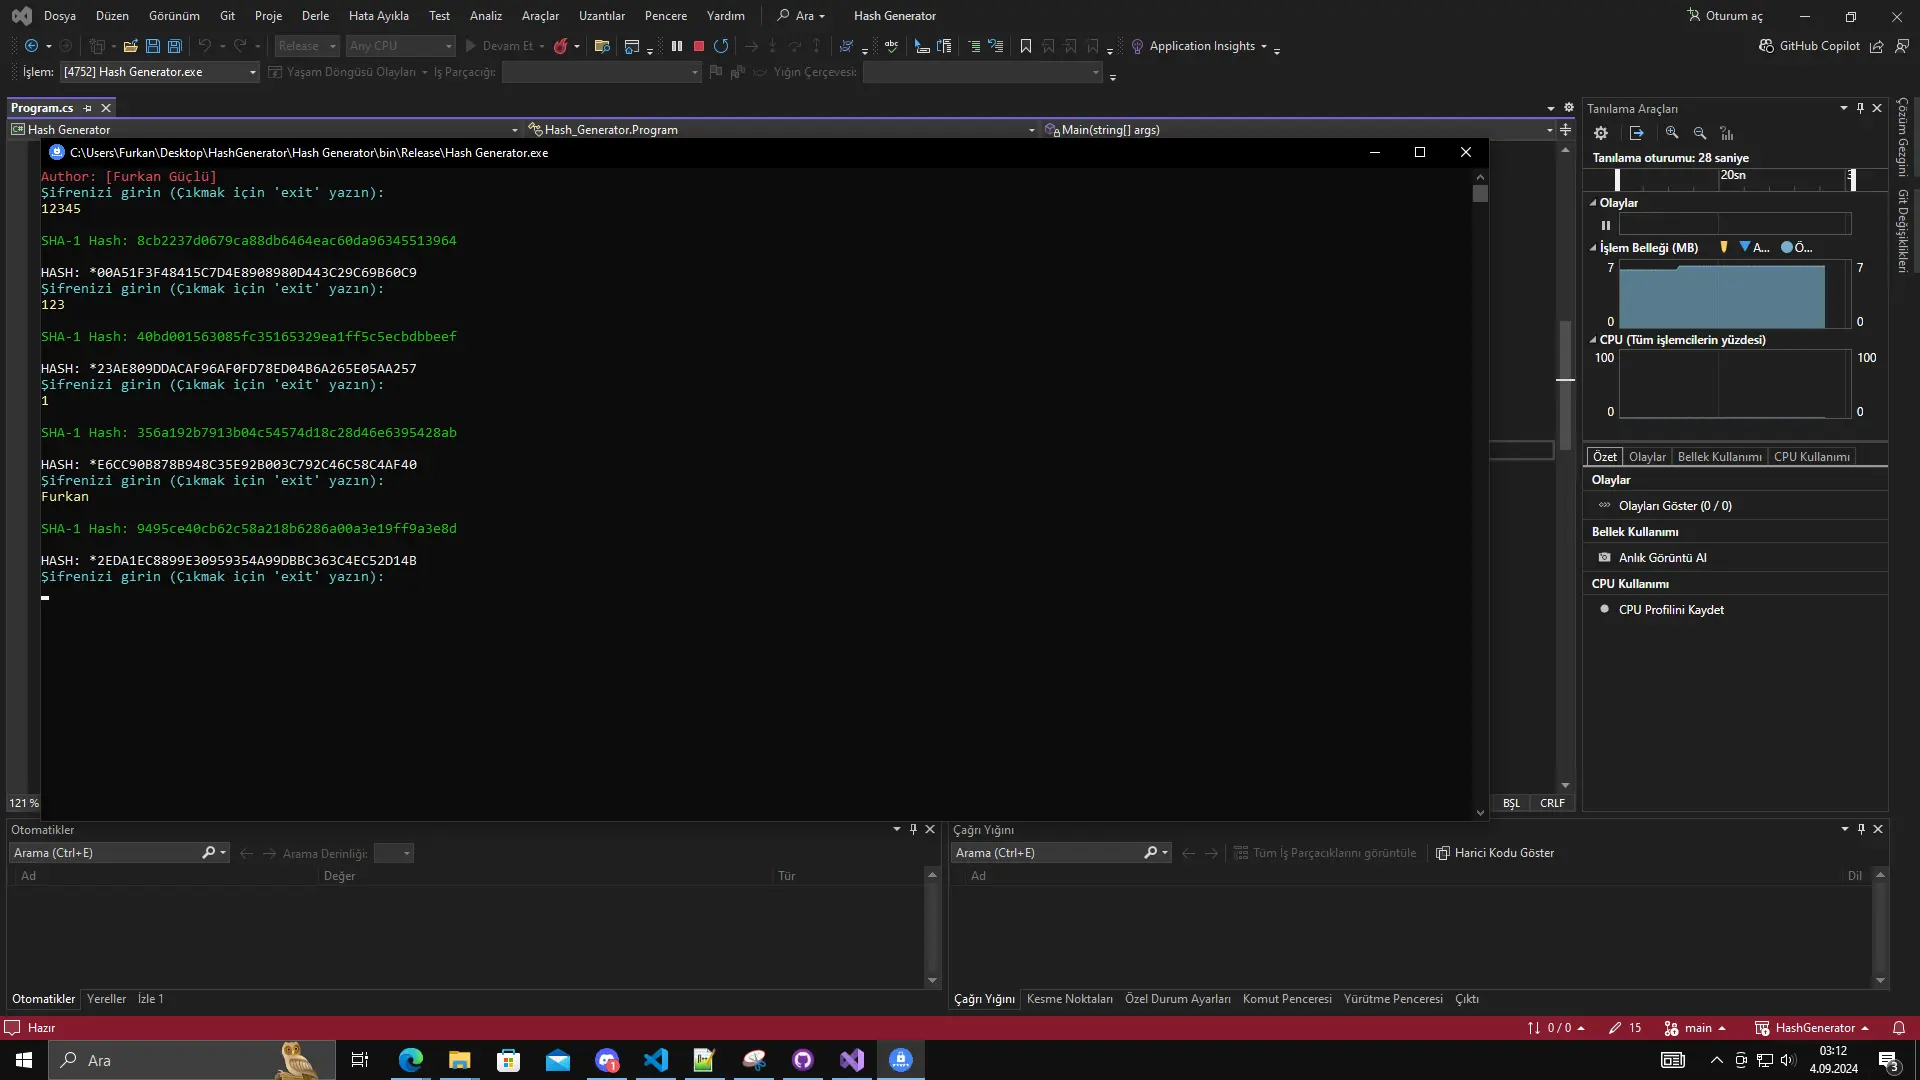Open Diagnostic Tools settings gear
Image resolution: width=1920 pixels, height=1080 pixels.
(1601, 133)
